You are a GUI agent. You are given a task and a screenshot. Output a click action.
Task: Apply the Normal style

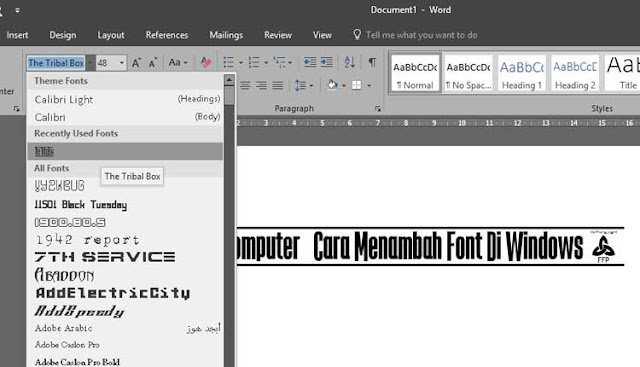[x=415, y=73]
